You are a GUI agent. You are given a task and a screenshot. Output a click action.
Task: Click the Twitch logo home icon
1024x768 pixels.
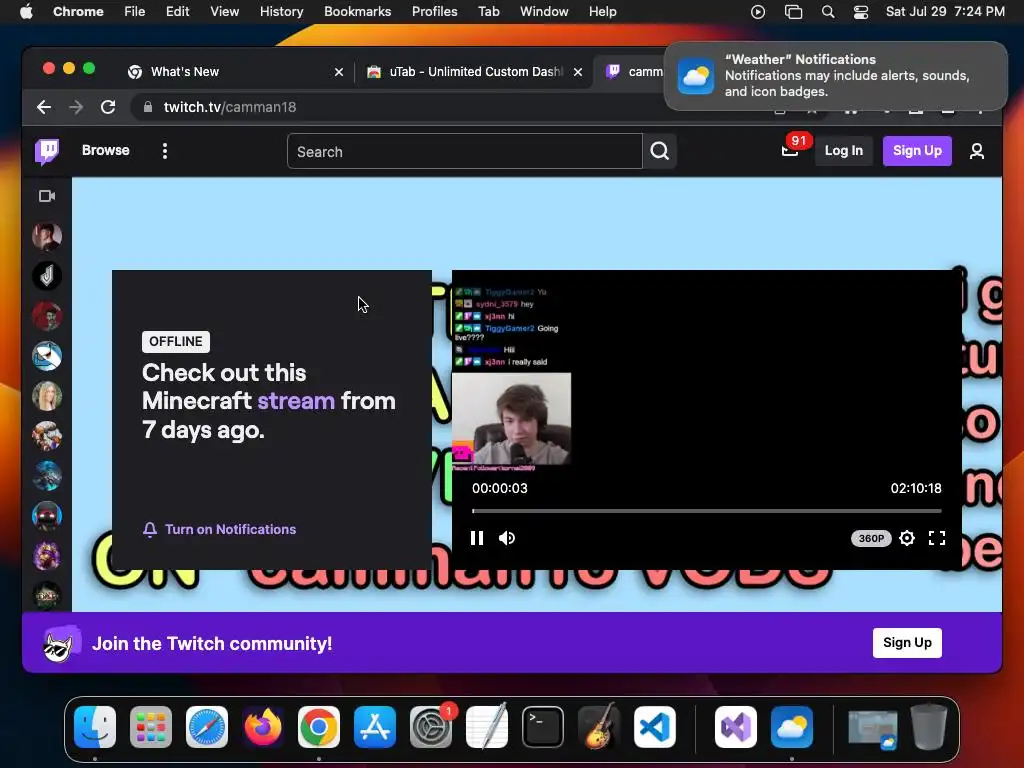click(47, 151)
